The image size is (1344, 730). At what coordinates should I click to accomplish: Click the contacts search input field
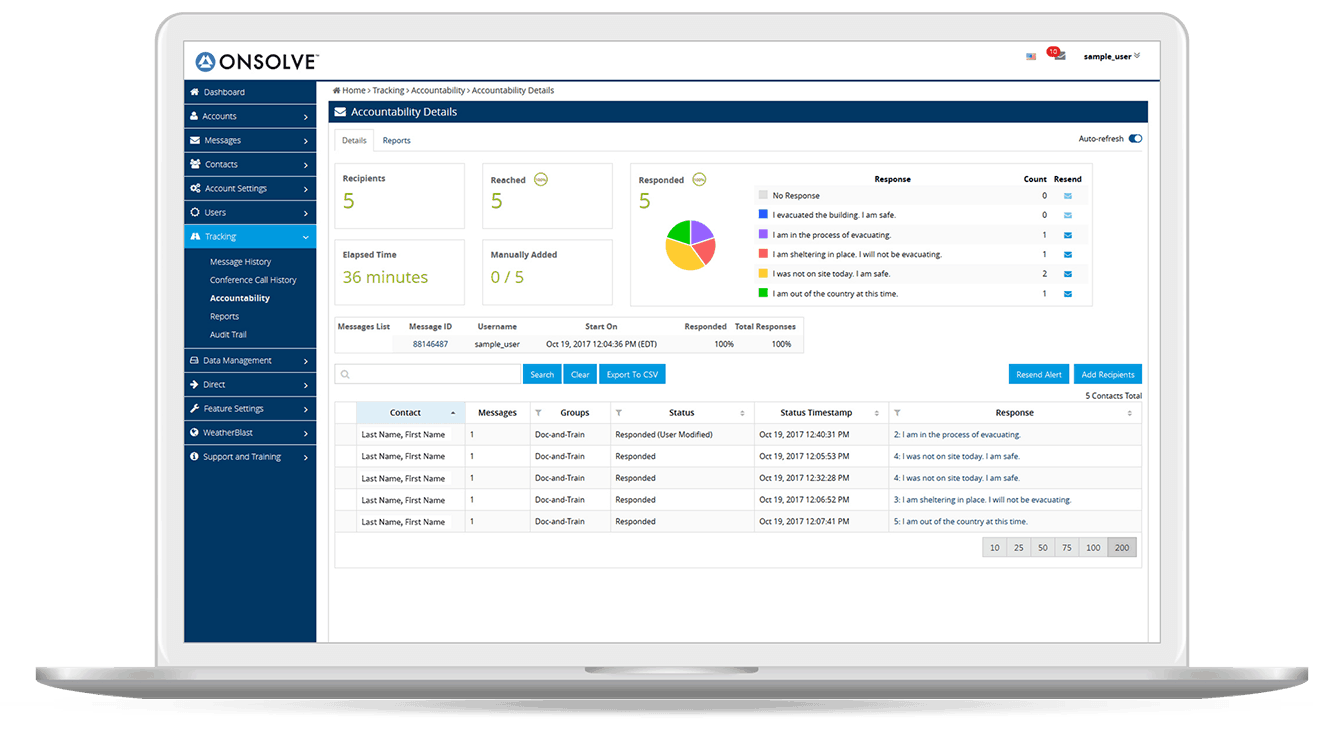pos(428,375)
